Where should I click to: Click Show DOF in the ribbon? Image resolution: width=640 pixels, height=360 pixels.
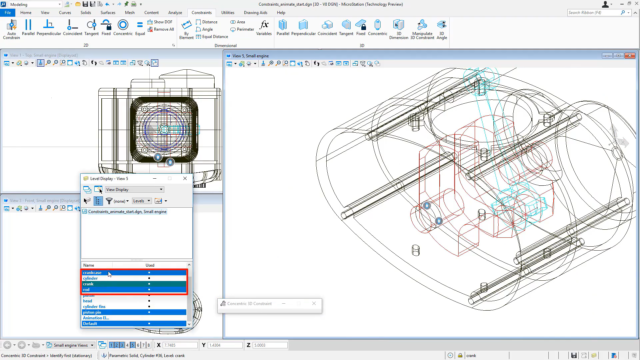pyautogui.click(x=160, y=22)
